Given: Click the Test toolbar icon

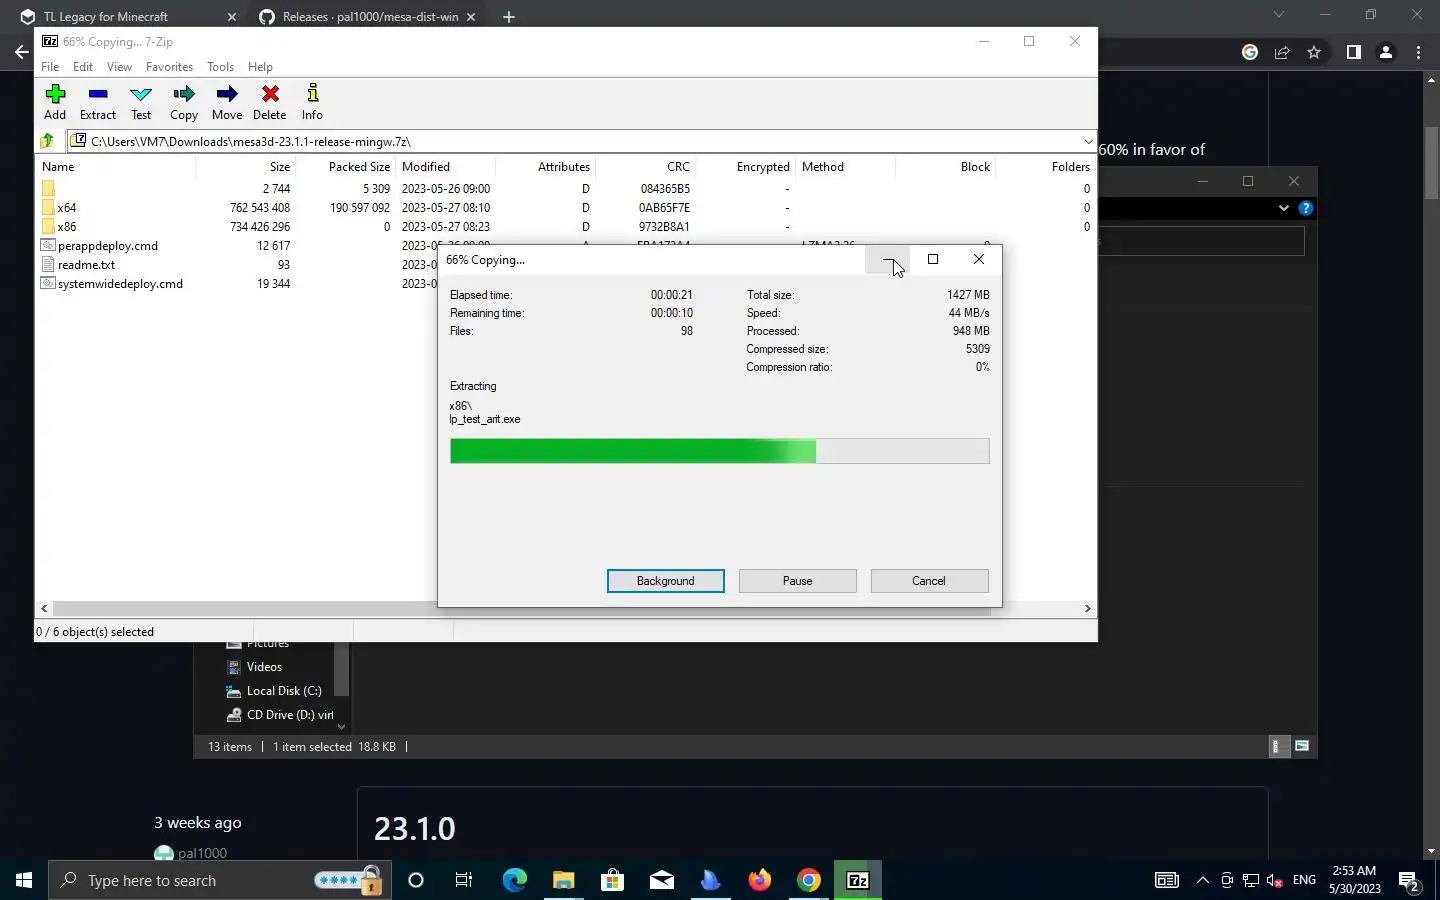Looking at the screenshot, I should [x=141, y=102].
